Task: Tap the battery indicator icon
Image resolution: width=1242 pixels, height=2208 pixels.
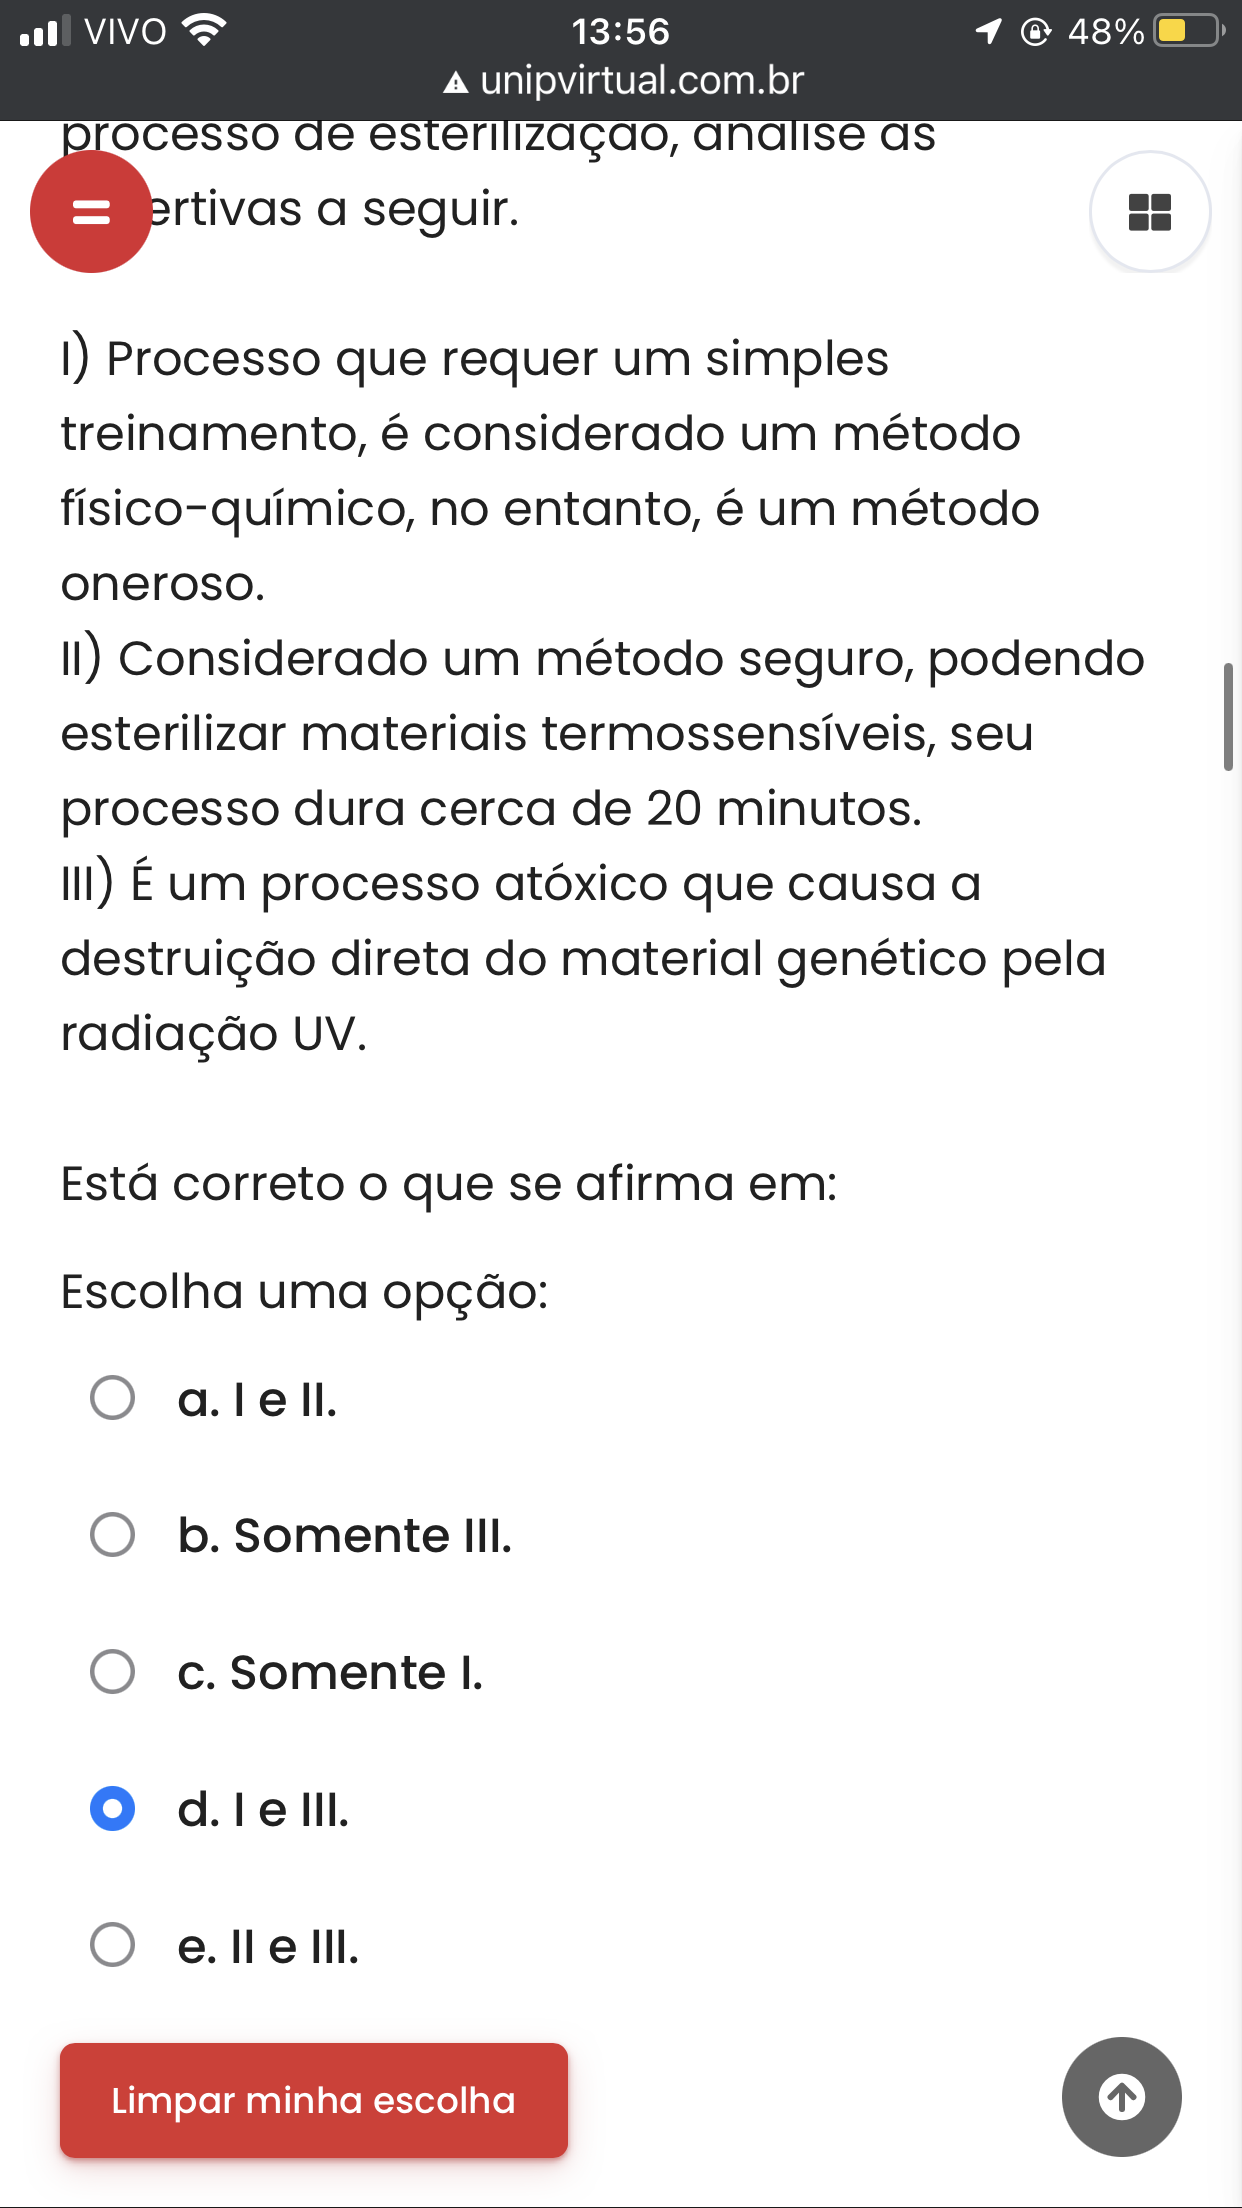Action: pyautogui.click(x=1189, y=31)
